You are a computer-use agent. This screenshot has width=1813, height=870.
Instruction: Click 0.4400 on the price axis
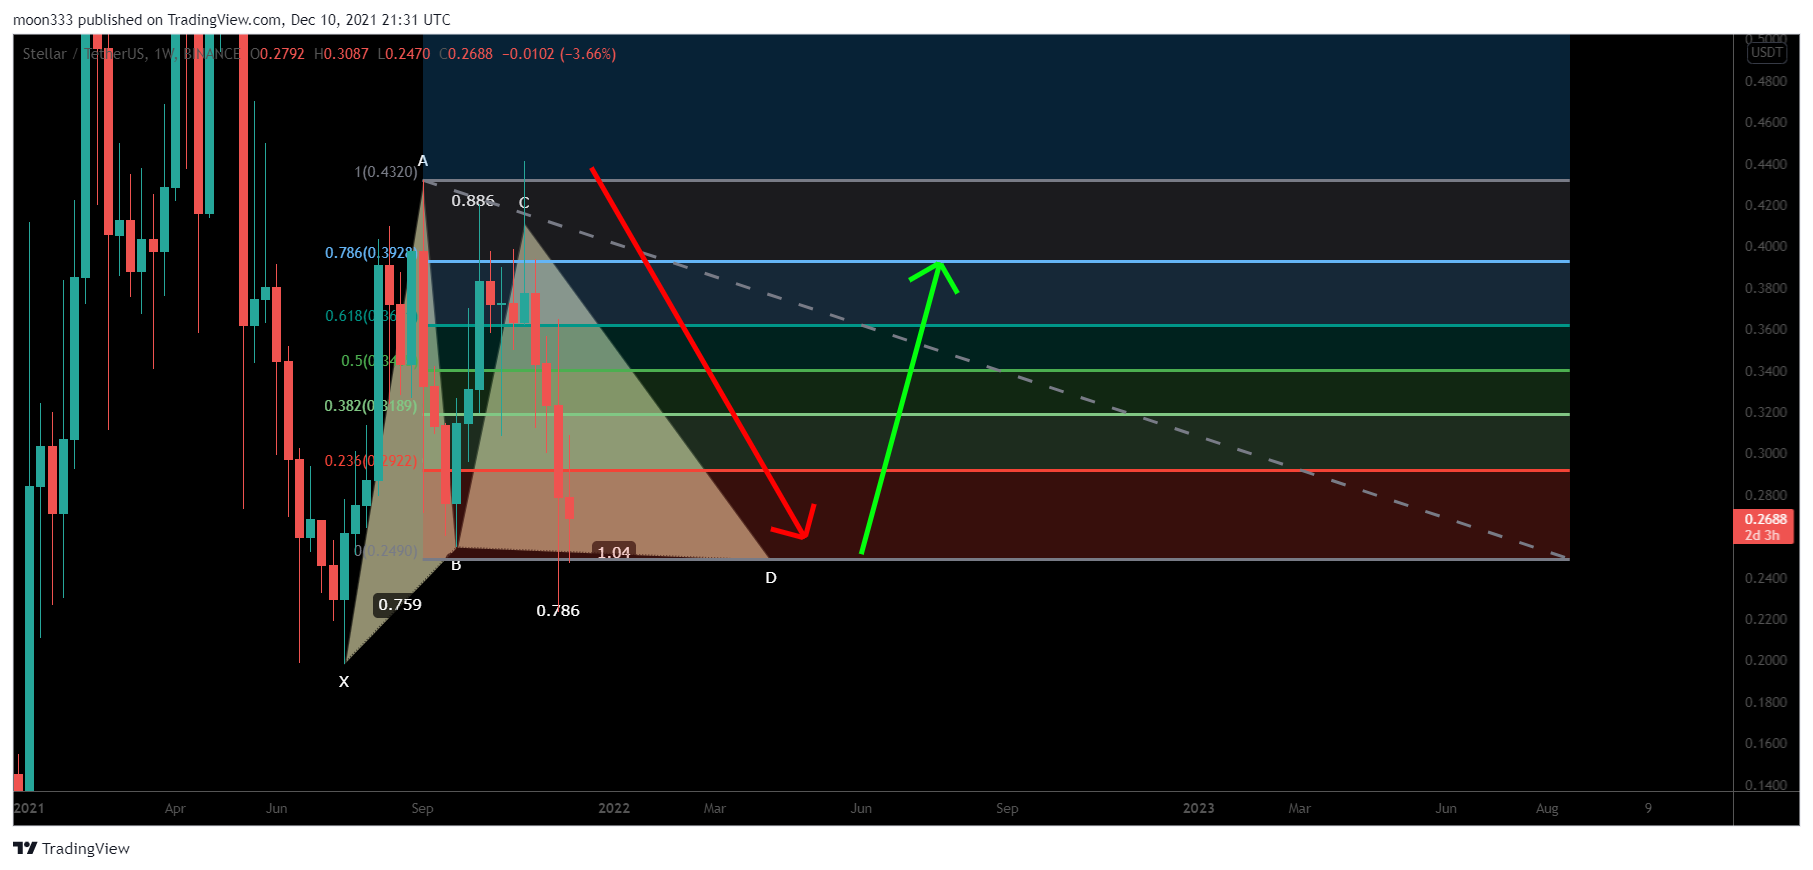[1766, 165]
